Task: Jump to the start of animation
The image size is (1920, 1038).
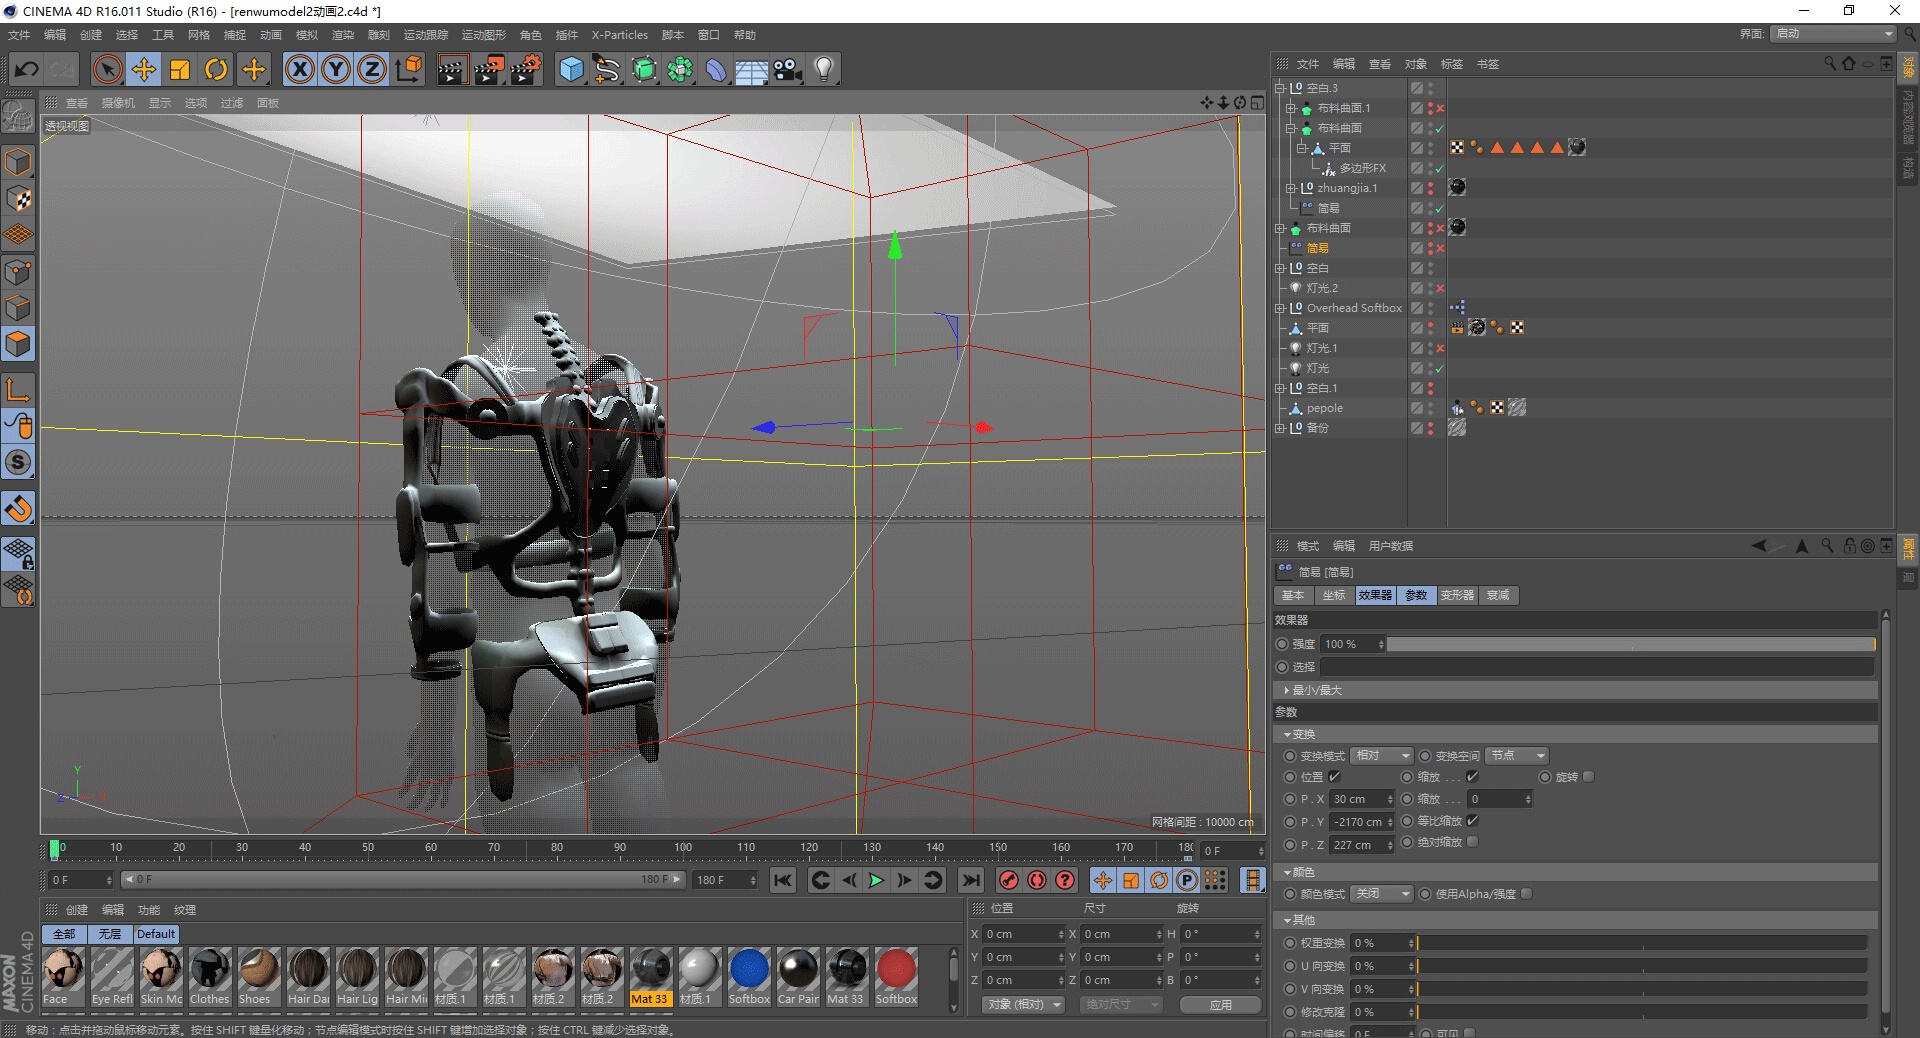Action: [783, 880]
